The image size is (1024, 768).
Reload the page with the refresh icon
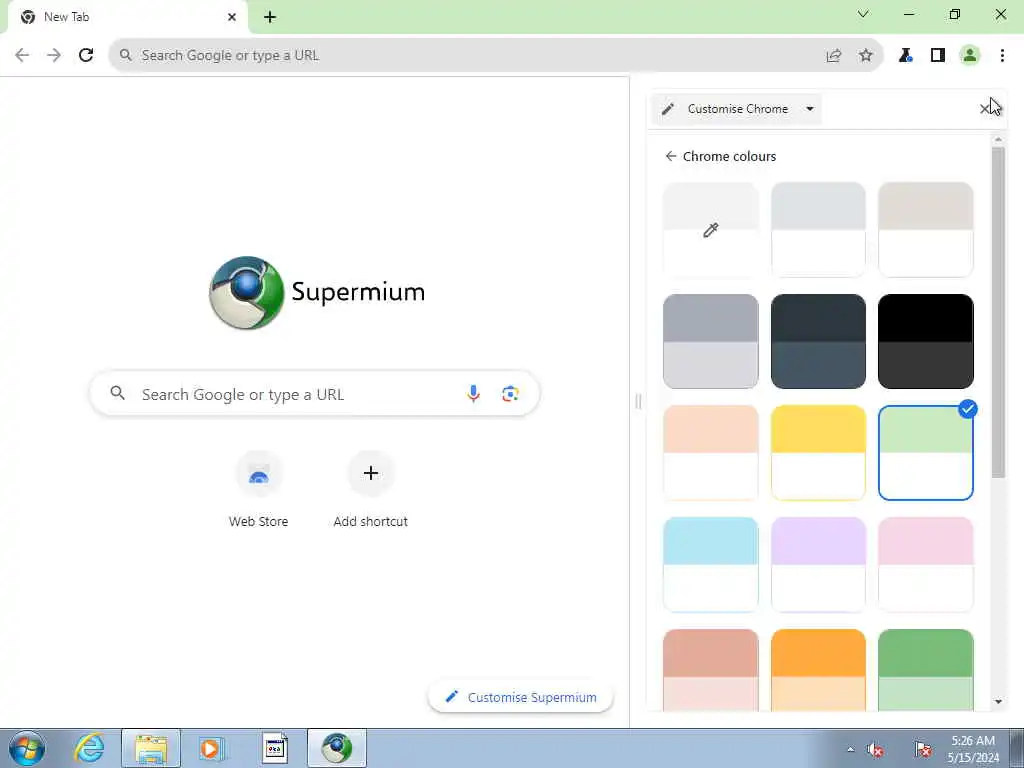[86, 56]
